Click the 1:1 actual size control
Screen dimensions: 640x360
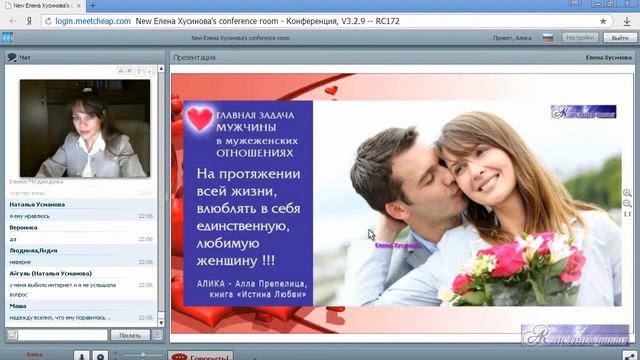pos(627,214)
